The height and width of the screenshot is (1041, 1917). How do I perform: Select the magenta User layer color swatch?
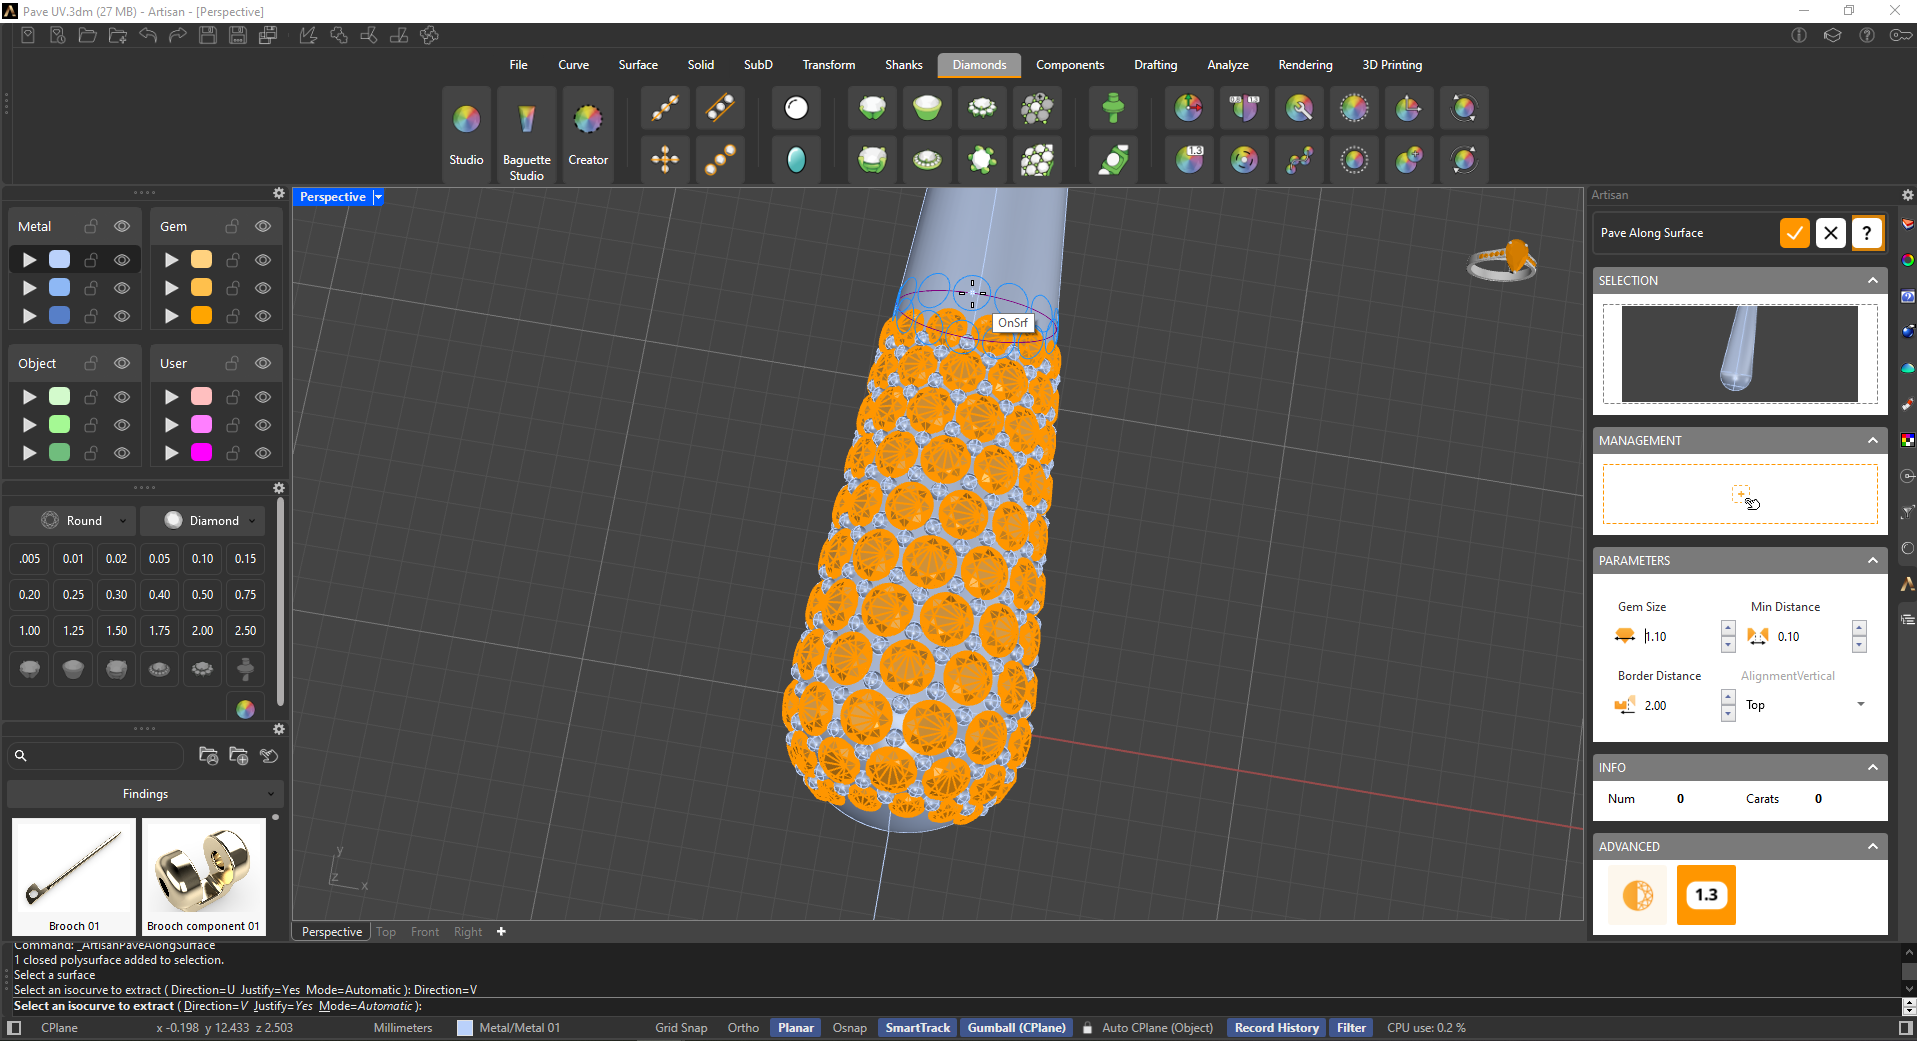click(201, 453)
